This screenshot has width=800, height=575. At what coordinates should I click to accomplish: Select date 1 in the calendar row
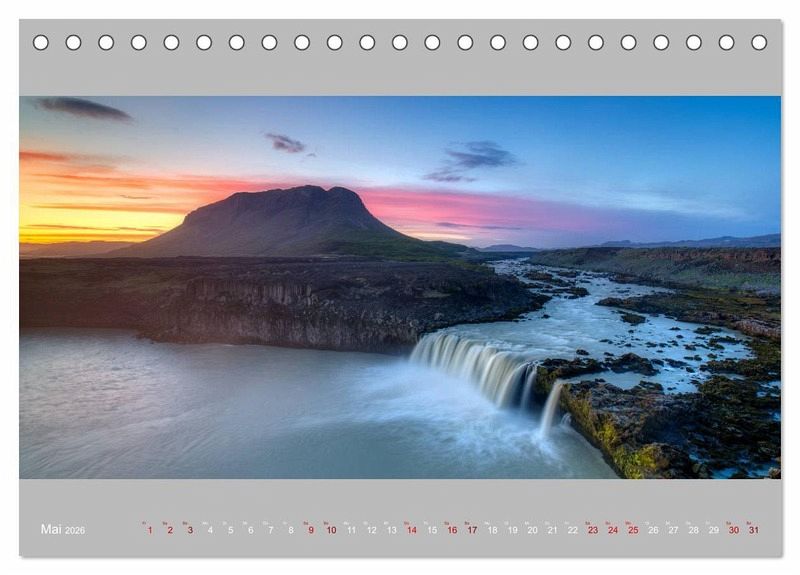(150, 530)
